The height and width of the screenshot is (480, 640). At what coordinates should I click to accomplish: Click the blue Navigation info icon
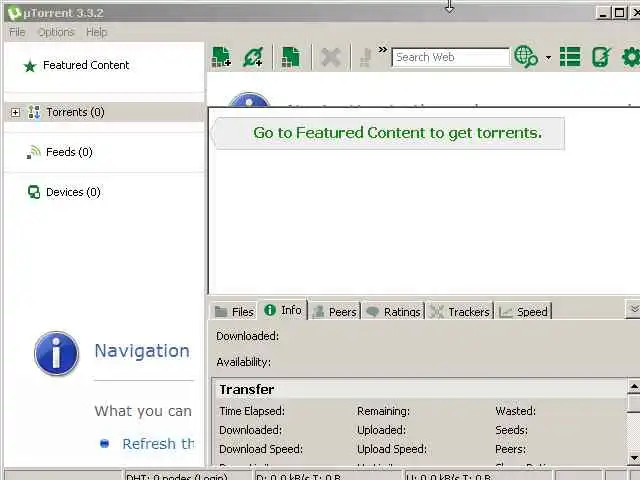click(x=56, y=353)
